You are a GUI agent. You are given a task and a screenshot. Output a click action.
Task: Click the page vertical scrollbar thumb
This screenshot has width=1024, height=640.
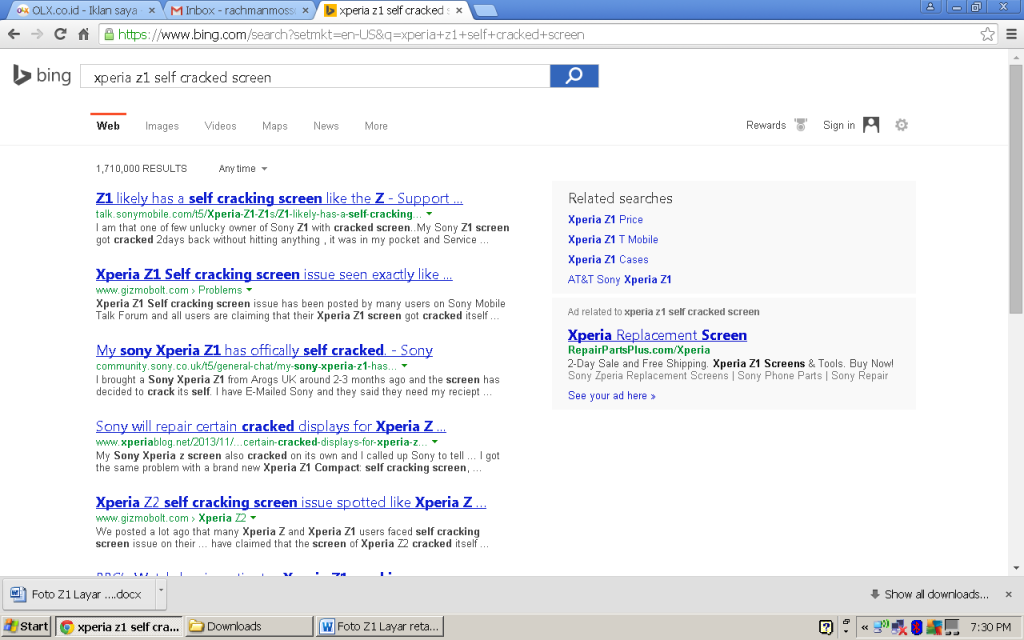click(1016, 189)
